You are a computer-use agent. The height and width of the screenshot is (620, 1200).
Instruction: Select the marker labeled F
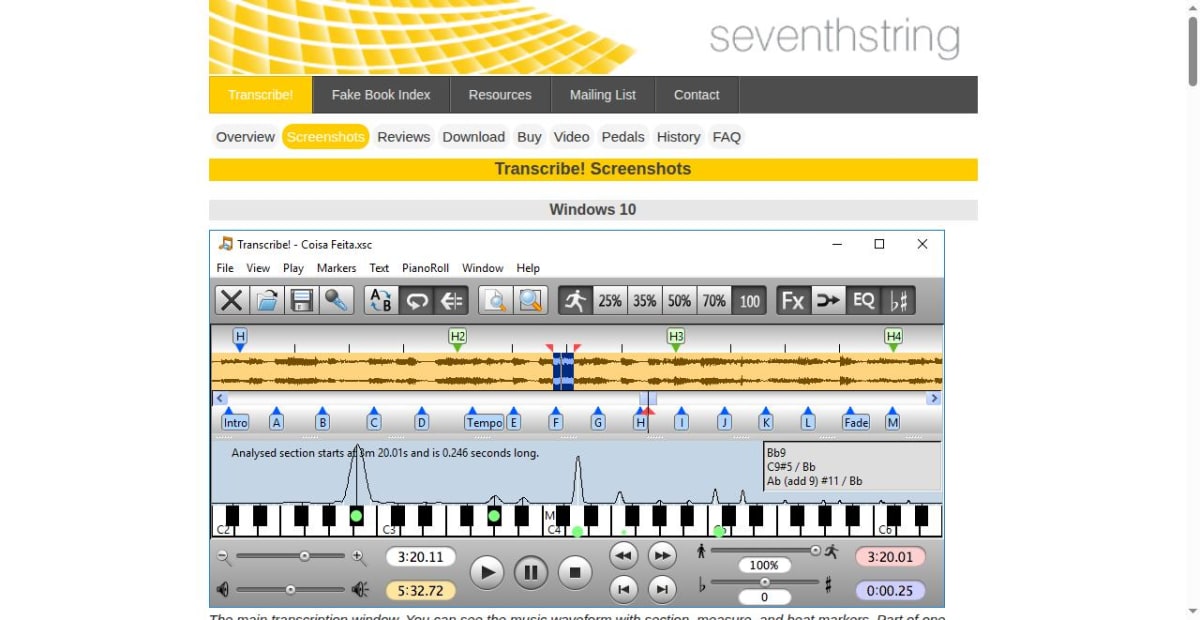click(x=556, y=422)
